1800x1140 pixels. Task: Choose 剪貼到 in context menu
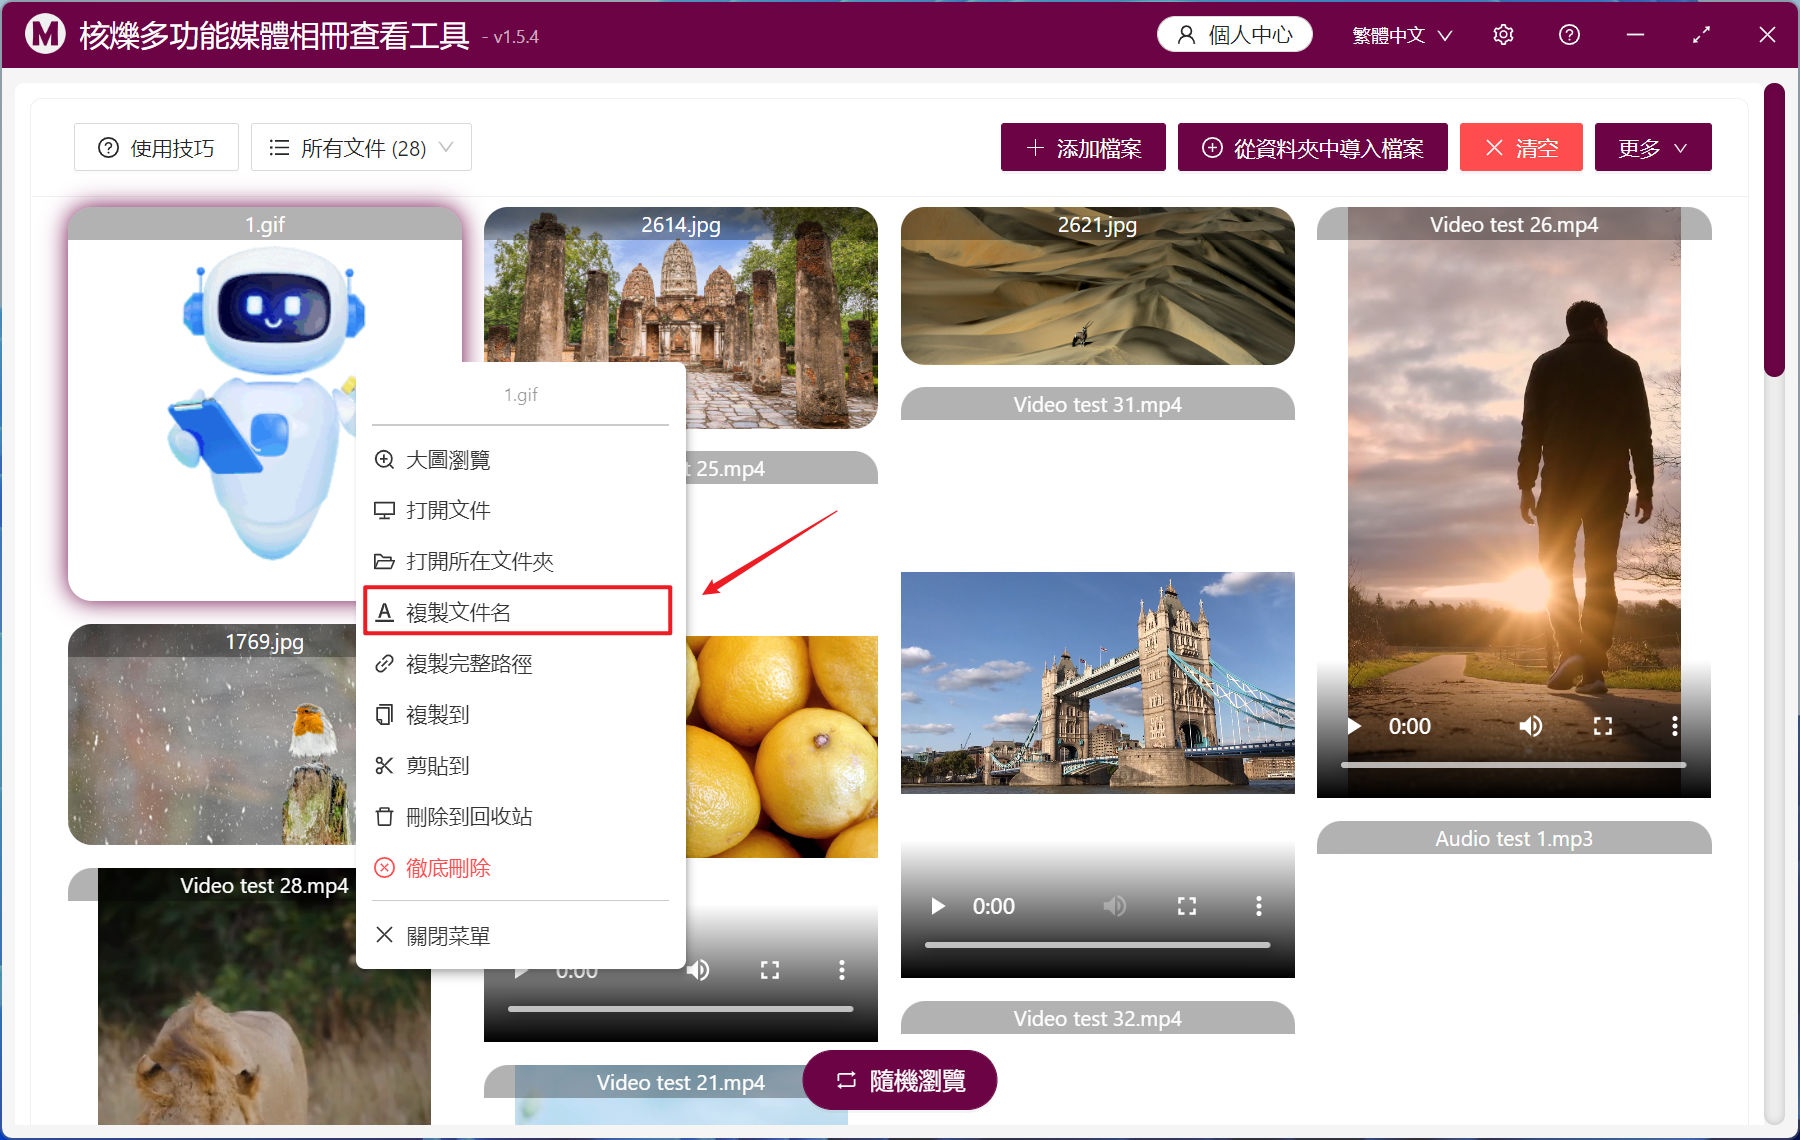click(x=520, y=765)
